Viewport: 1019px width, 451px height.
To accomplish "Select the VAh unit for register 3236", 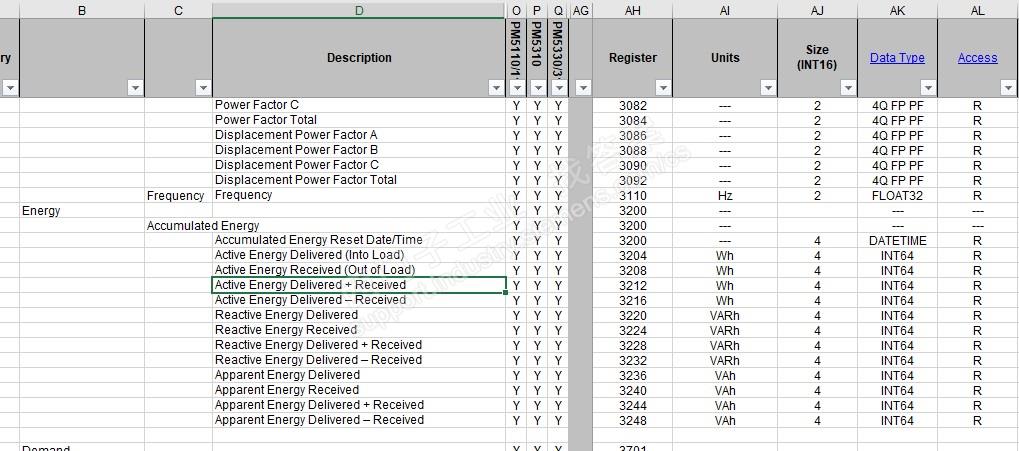I will pos(725,375).
